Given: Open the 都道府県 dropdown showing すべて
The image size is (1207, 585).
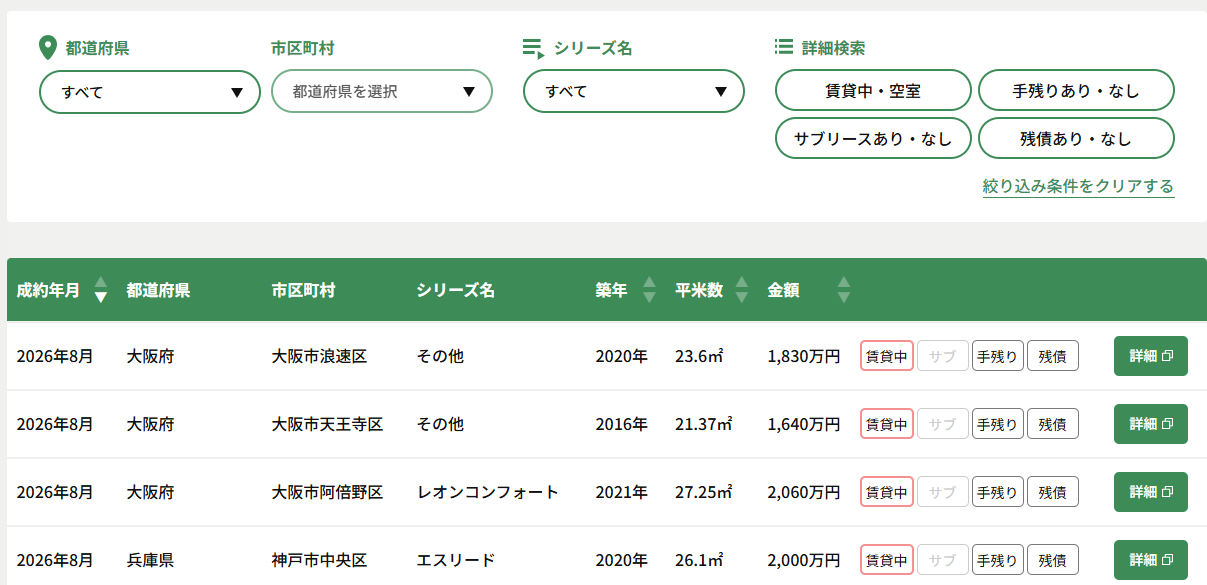Looking at the screenshot, I should click(150, 92).
